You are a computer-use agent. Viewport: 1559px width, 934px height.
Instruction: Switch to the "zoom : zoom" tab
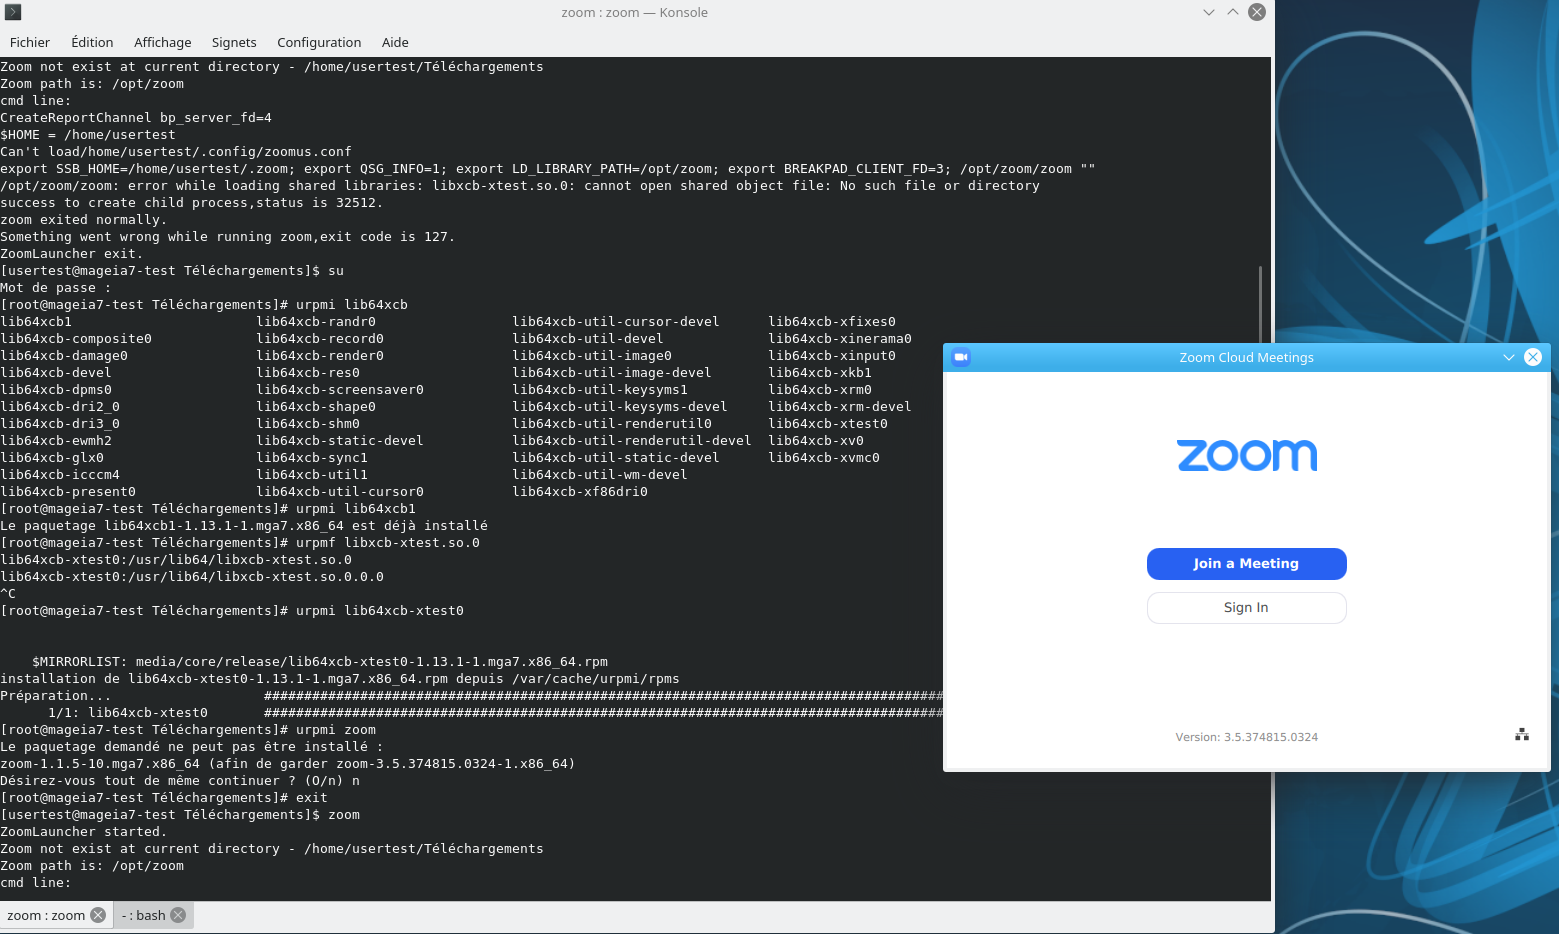46,915
